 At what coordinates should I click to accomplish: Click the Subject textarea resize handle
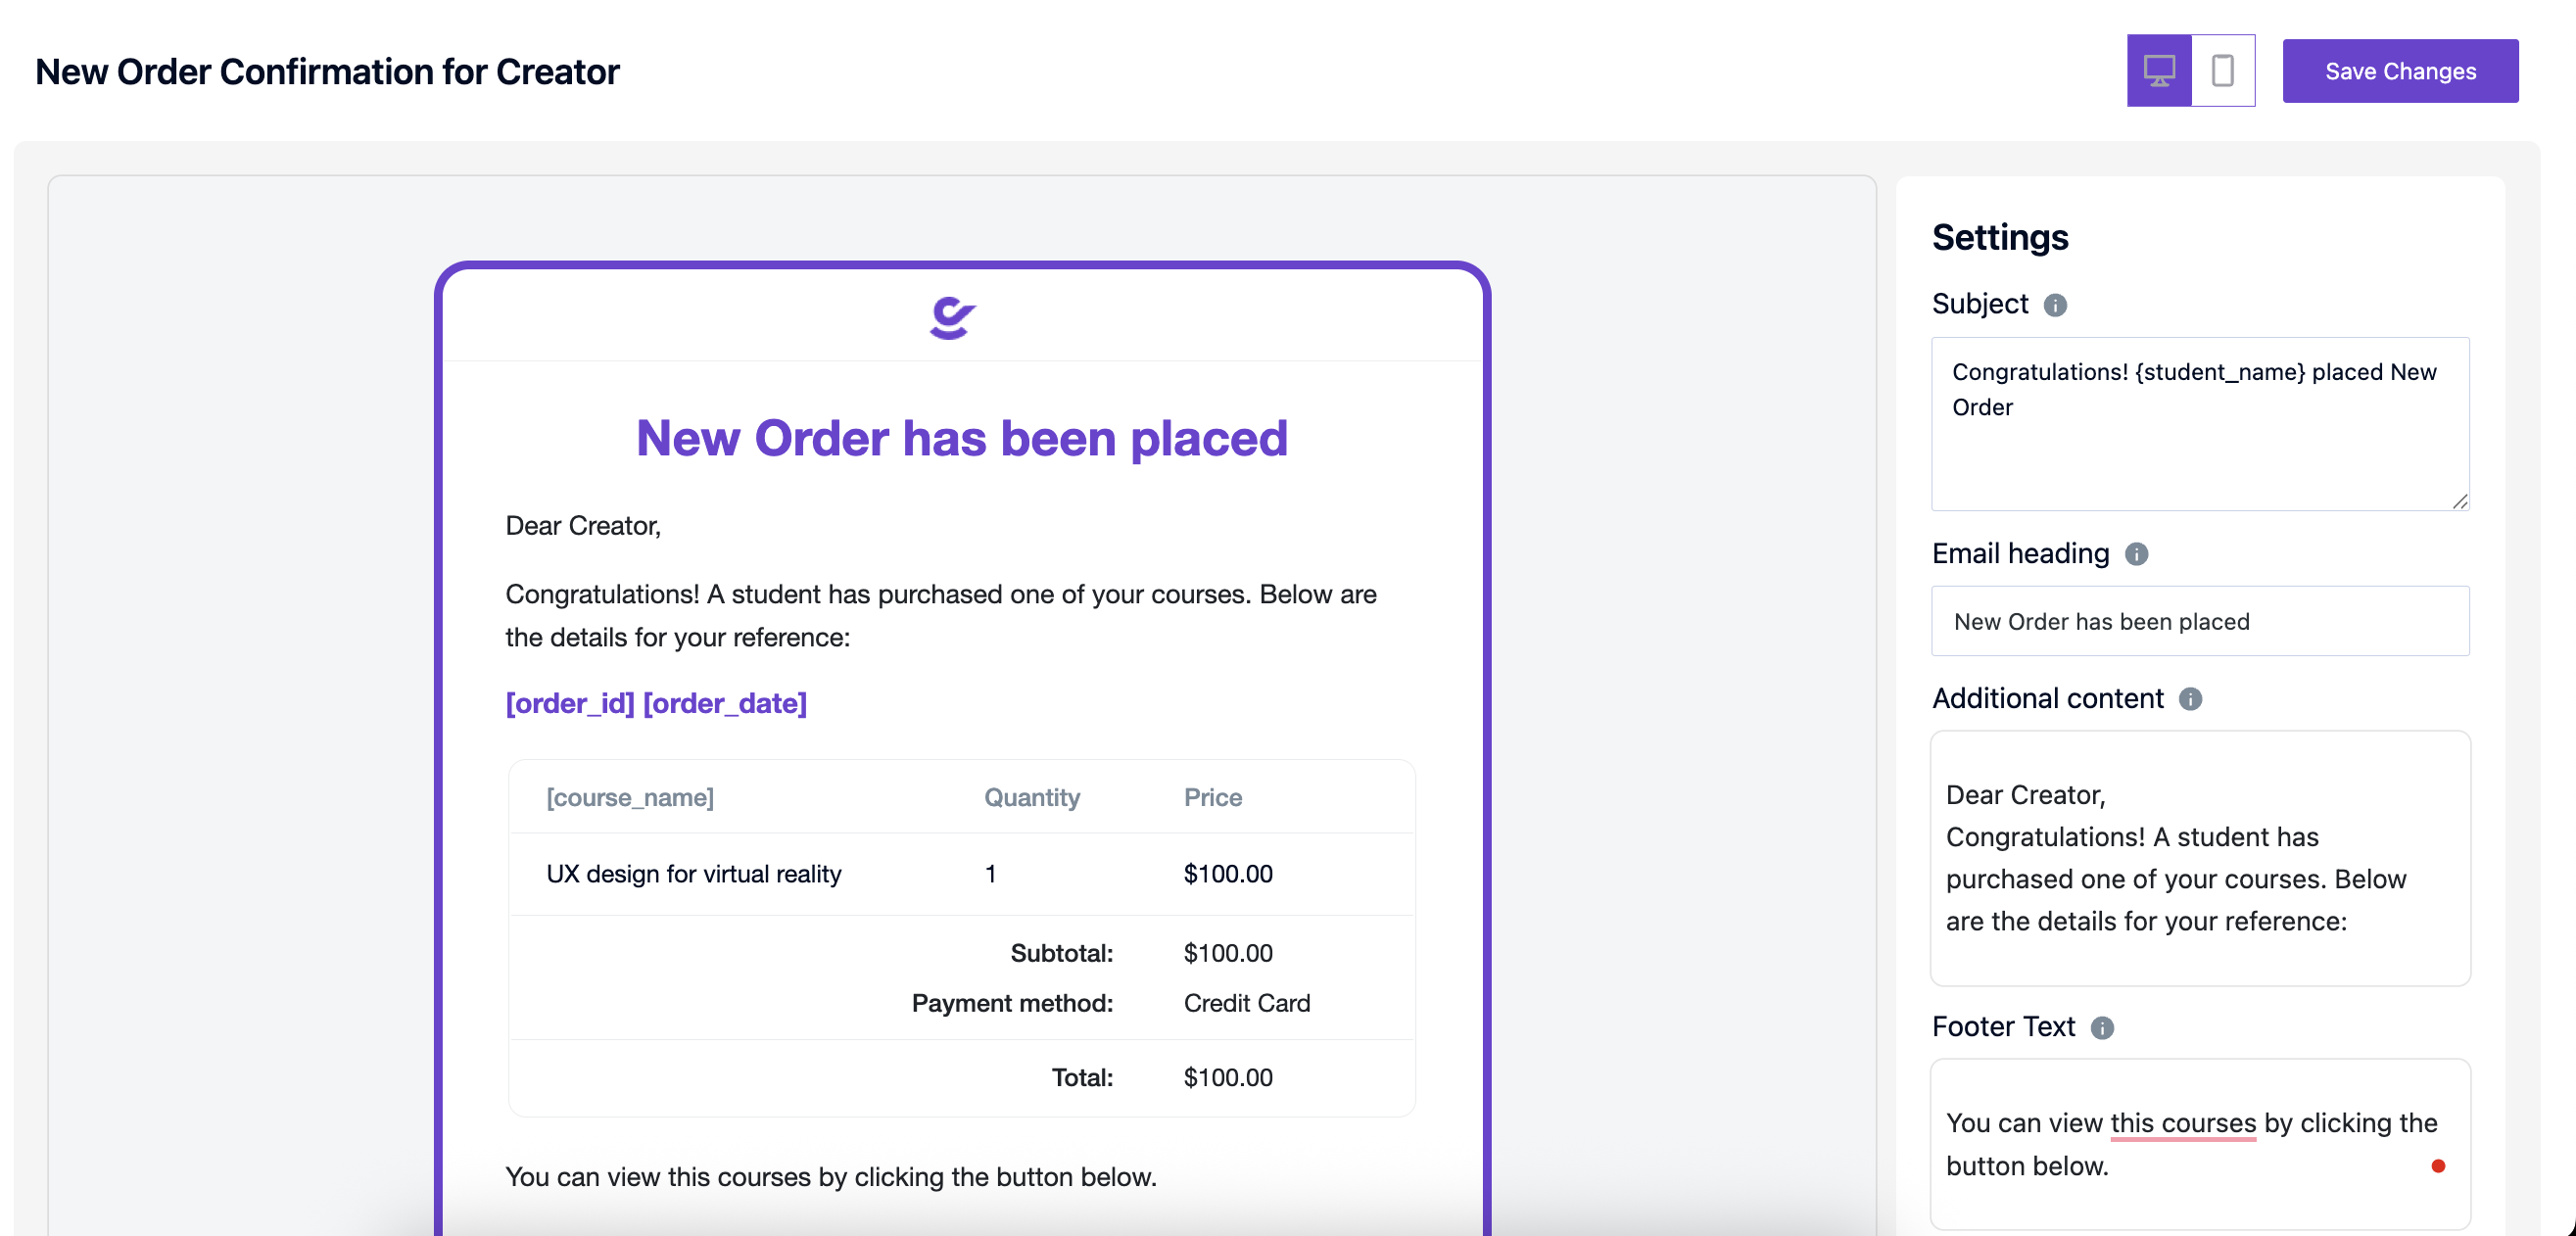click(2461, 503)
